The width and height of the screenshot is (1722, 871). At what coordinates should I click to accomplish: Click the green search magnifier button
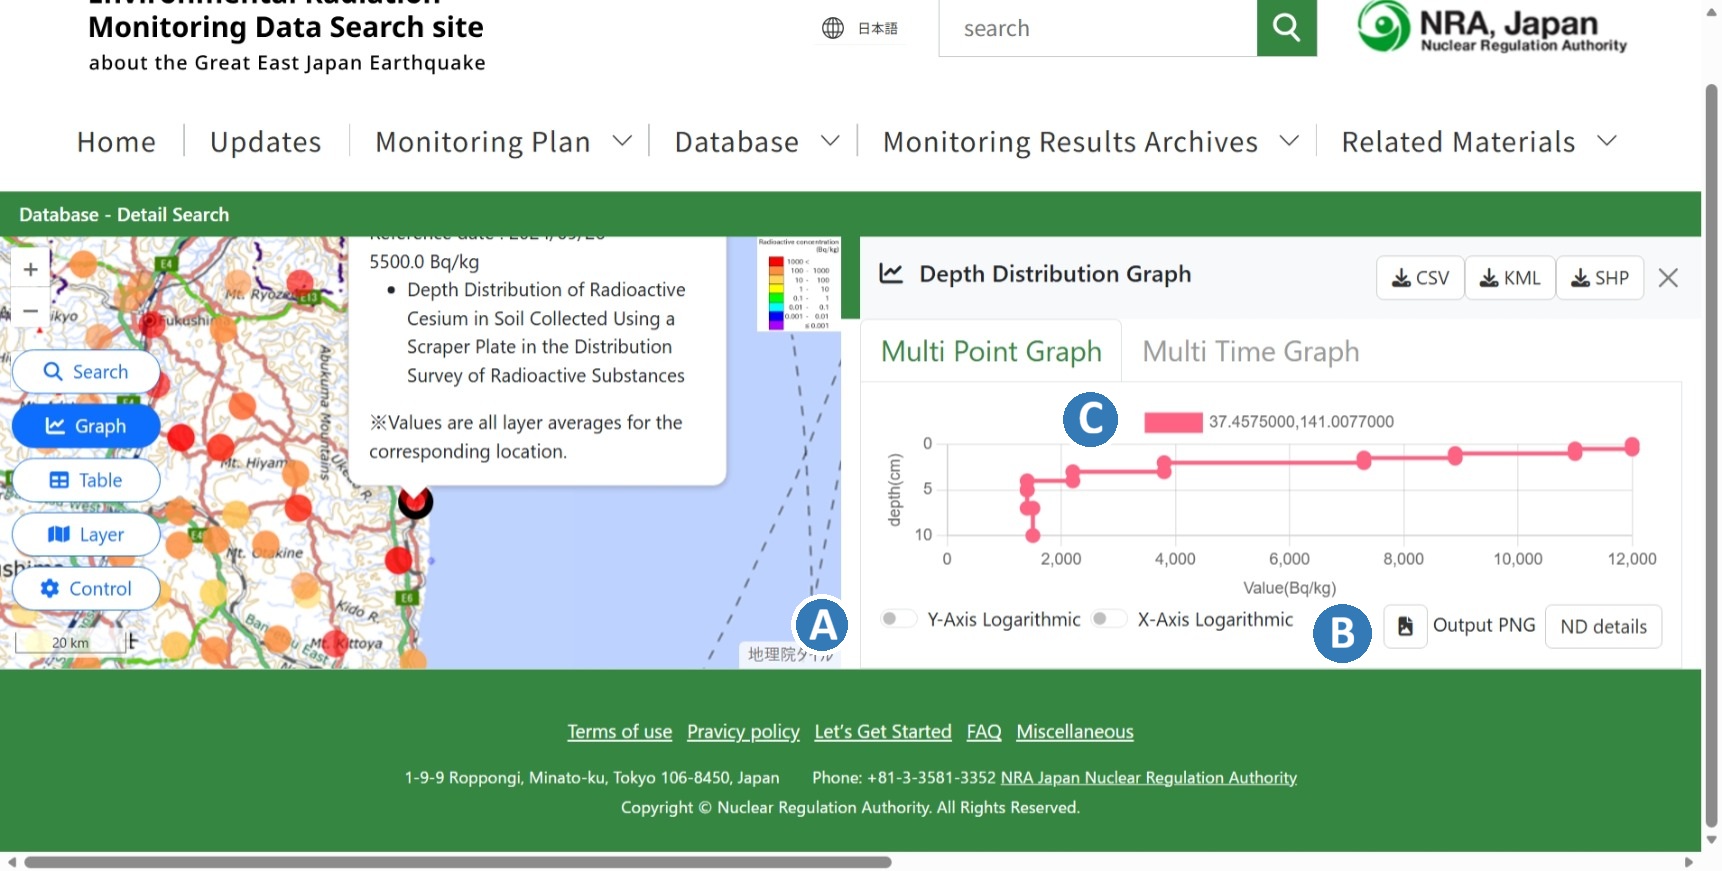pos(1286,28)
